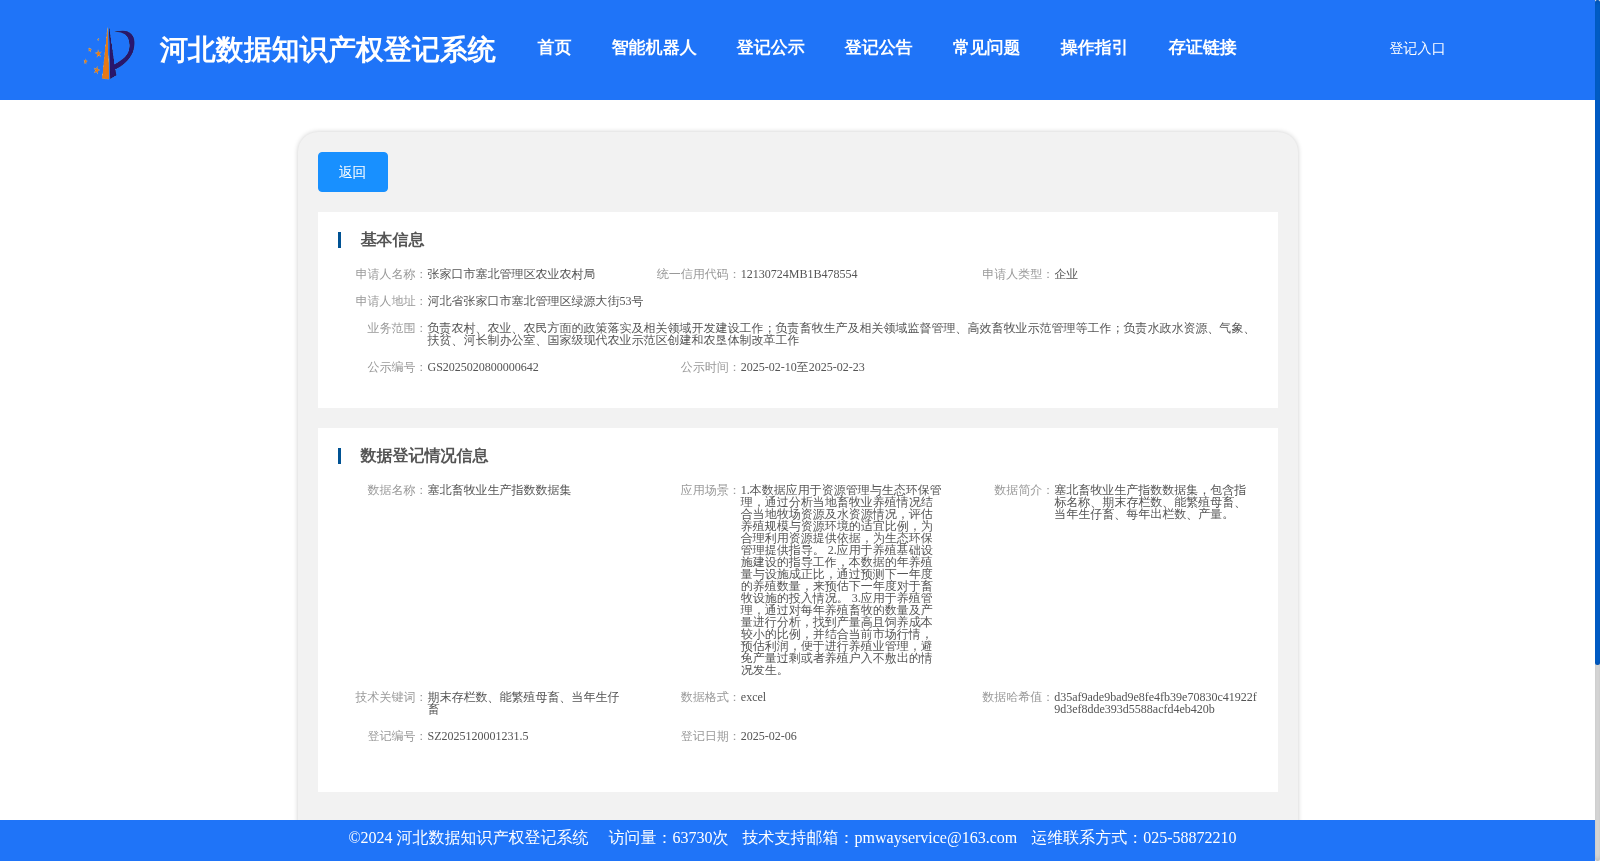The height and width of the screenshot is (861, 1600).
Task: Select data format value excel
Action: (753, 697)
